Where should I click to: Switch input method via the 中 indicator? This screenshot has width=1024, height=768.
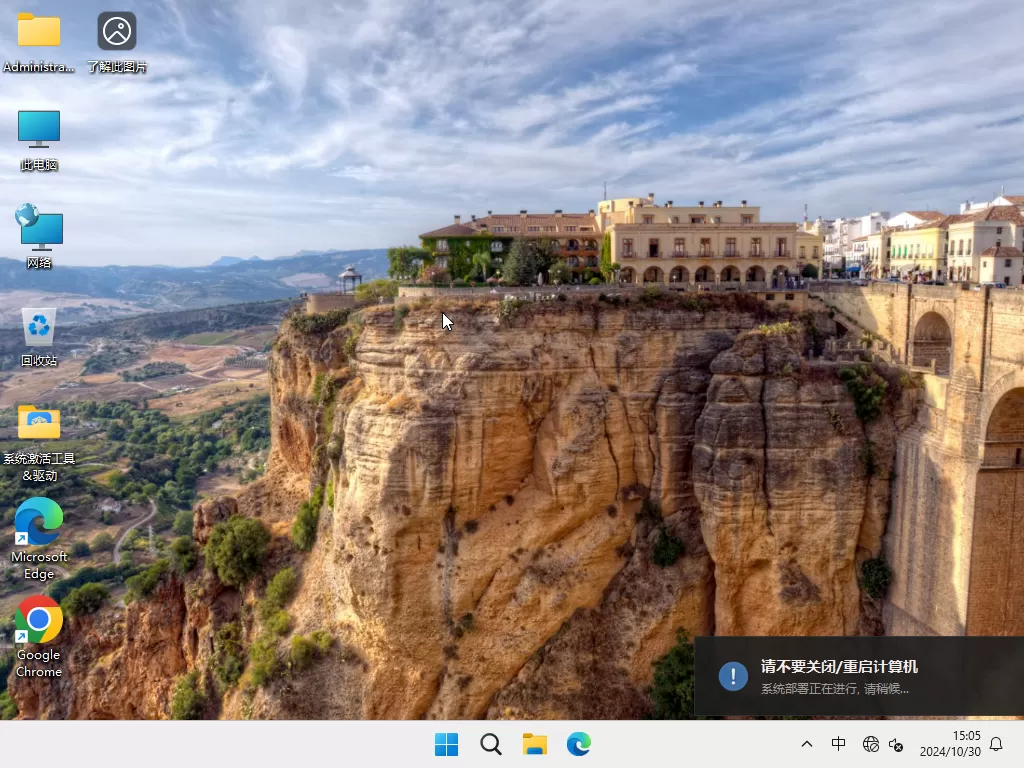(838, 745)
